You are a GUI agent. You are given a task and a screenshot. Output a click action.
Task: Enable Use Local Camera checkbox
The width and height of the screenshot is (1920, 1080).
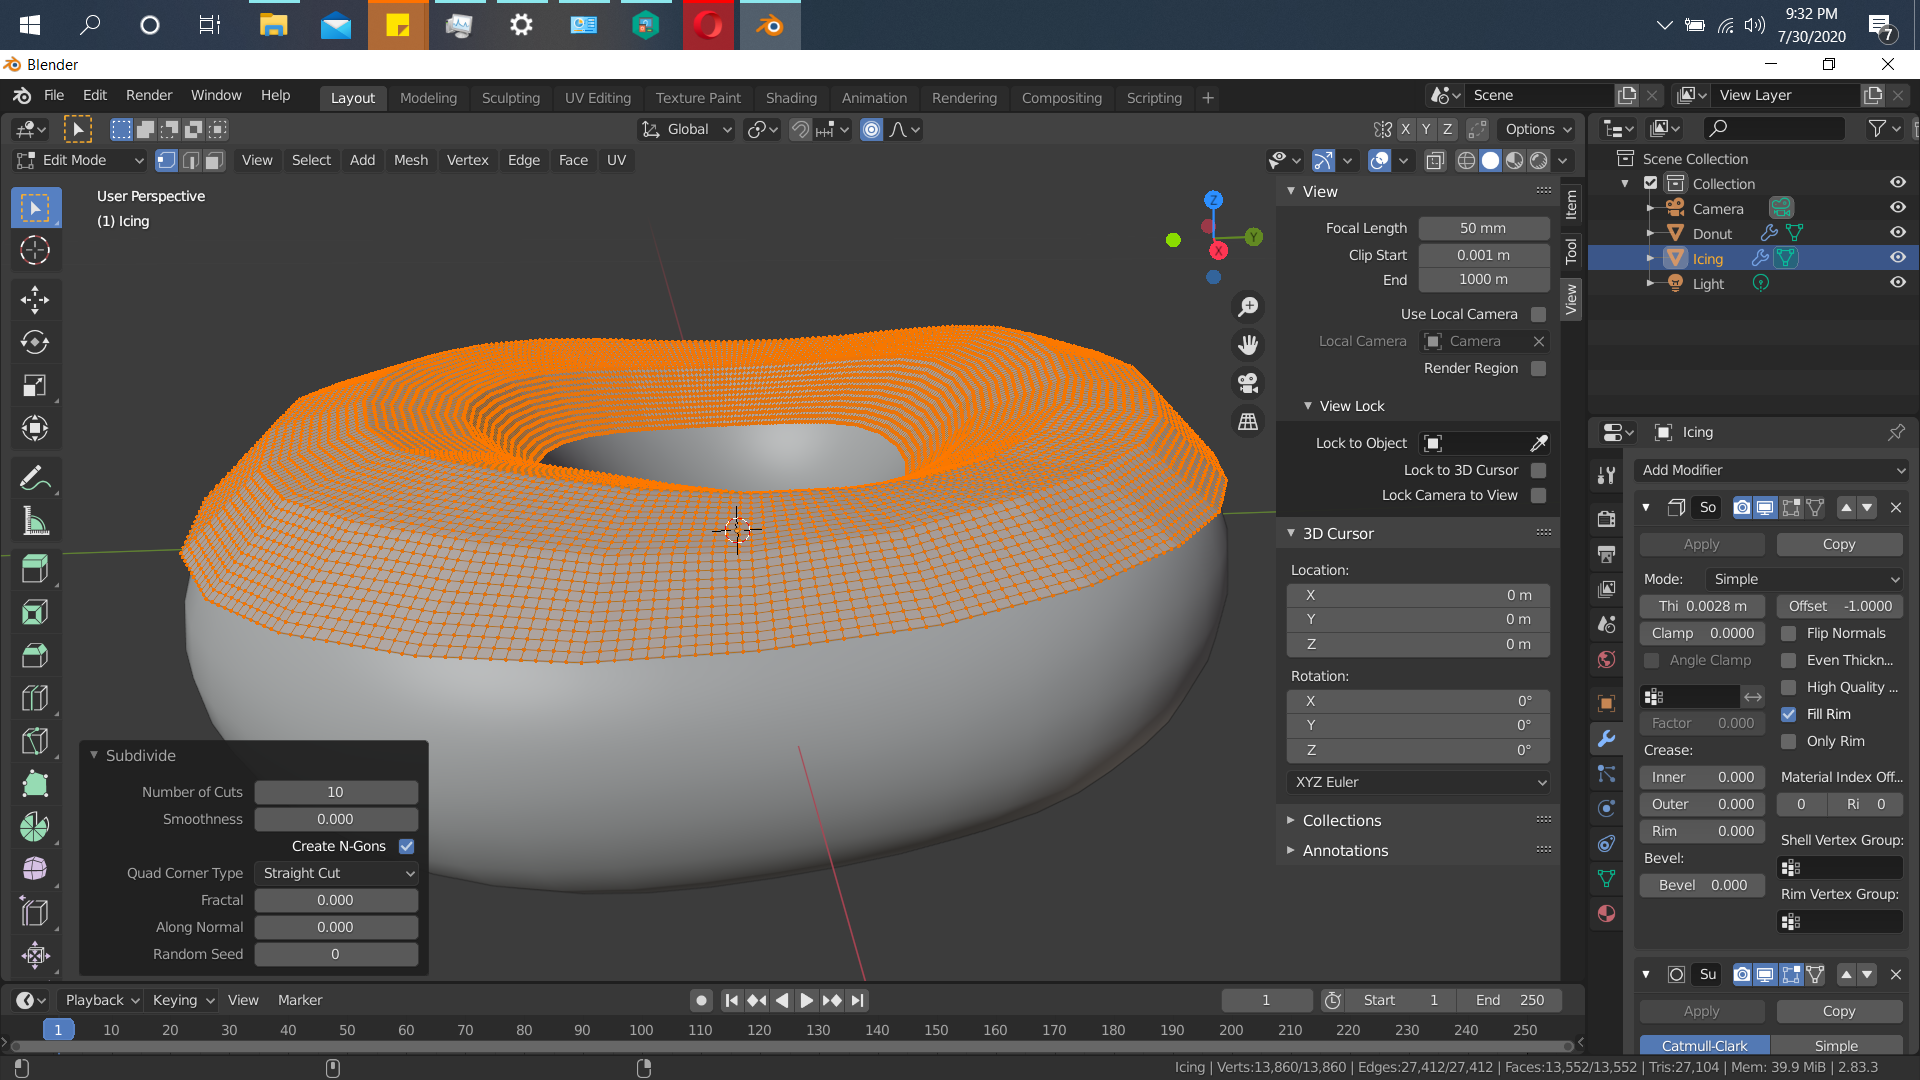(x=1538, y=314)
